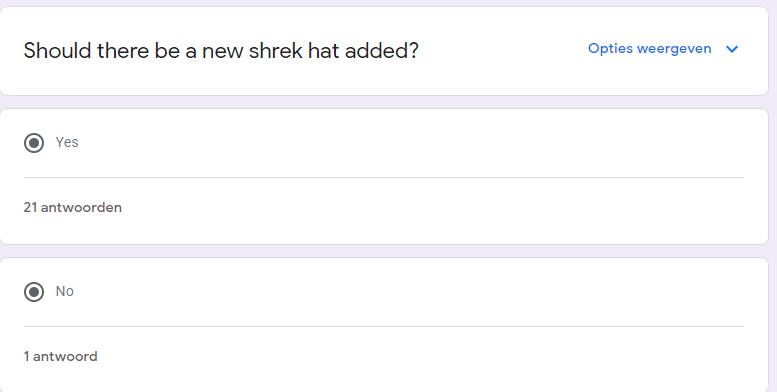Click the filled dot inside Yes radio
This screenshot has height=392, width=777.
(x=34, y=143)
